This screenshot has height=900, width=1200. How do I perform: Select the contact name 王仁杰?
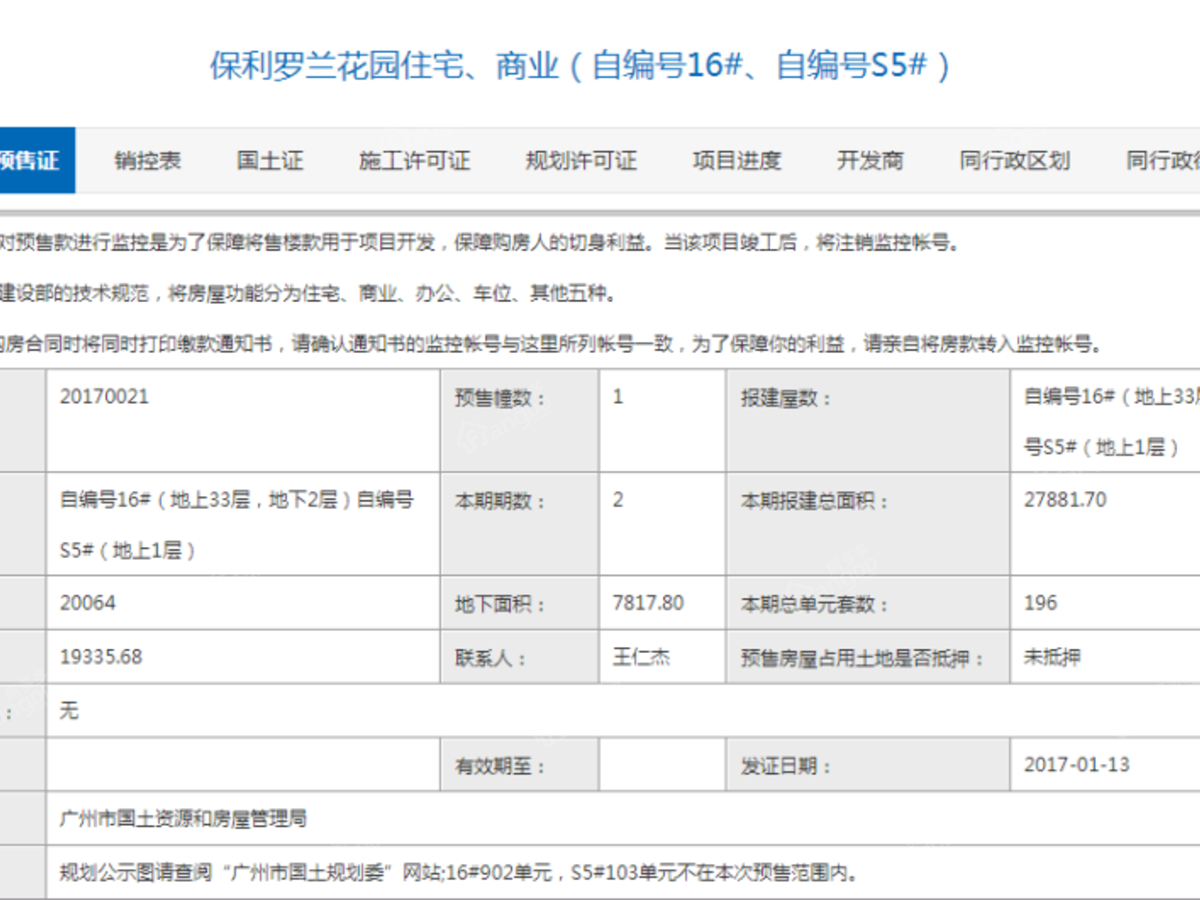coord(641,657)
